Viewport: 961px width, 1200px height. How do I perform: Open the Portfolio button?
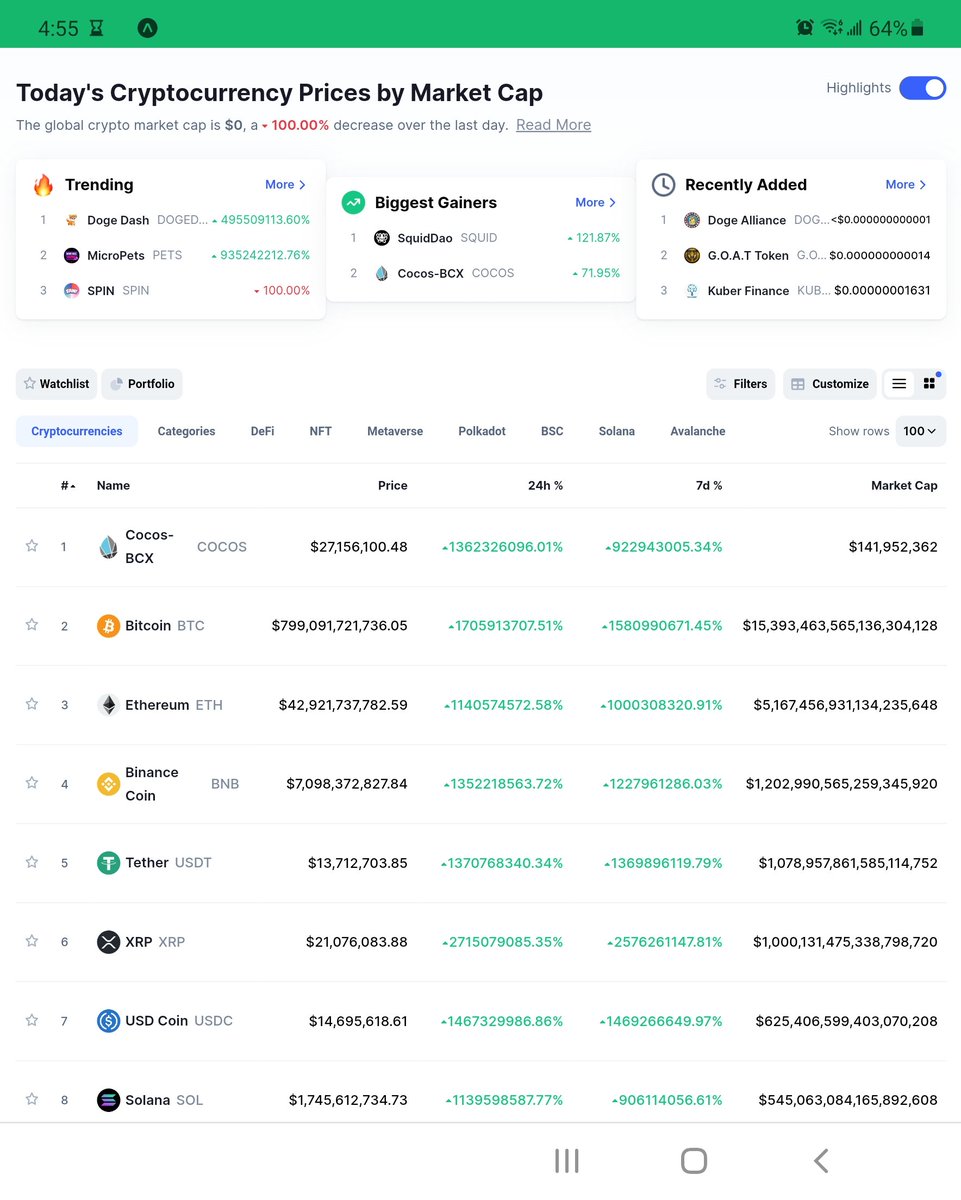pyautogui.click(x=142, y=384)
